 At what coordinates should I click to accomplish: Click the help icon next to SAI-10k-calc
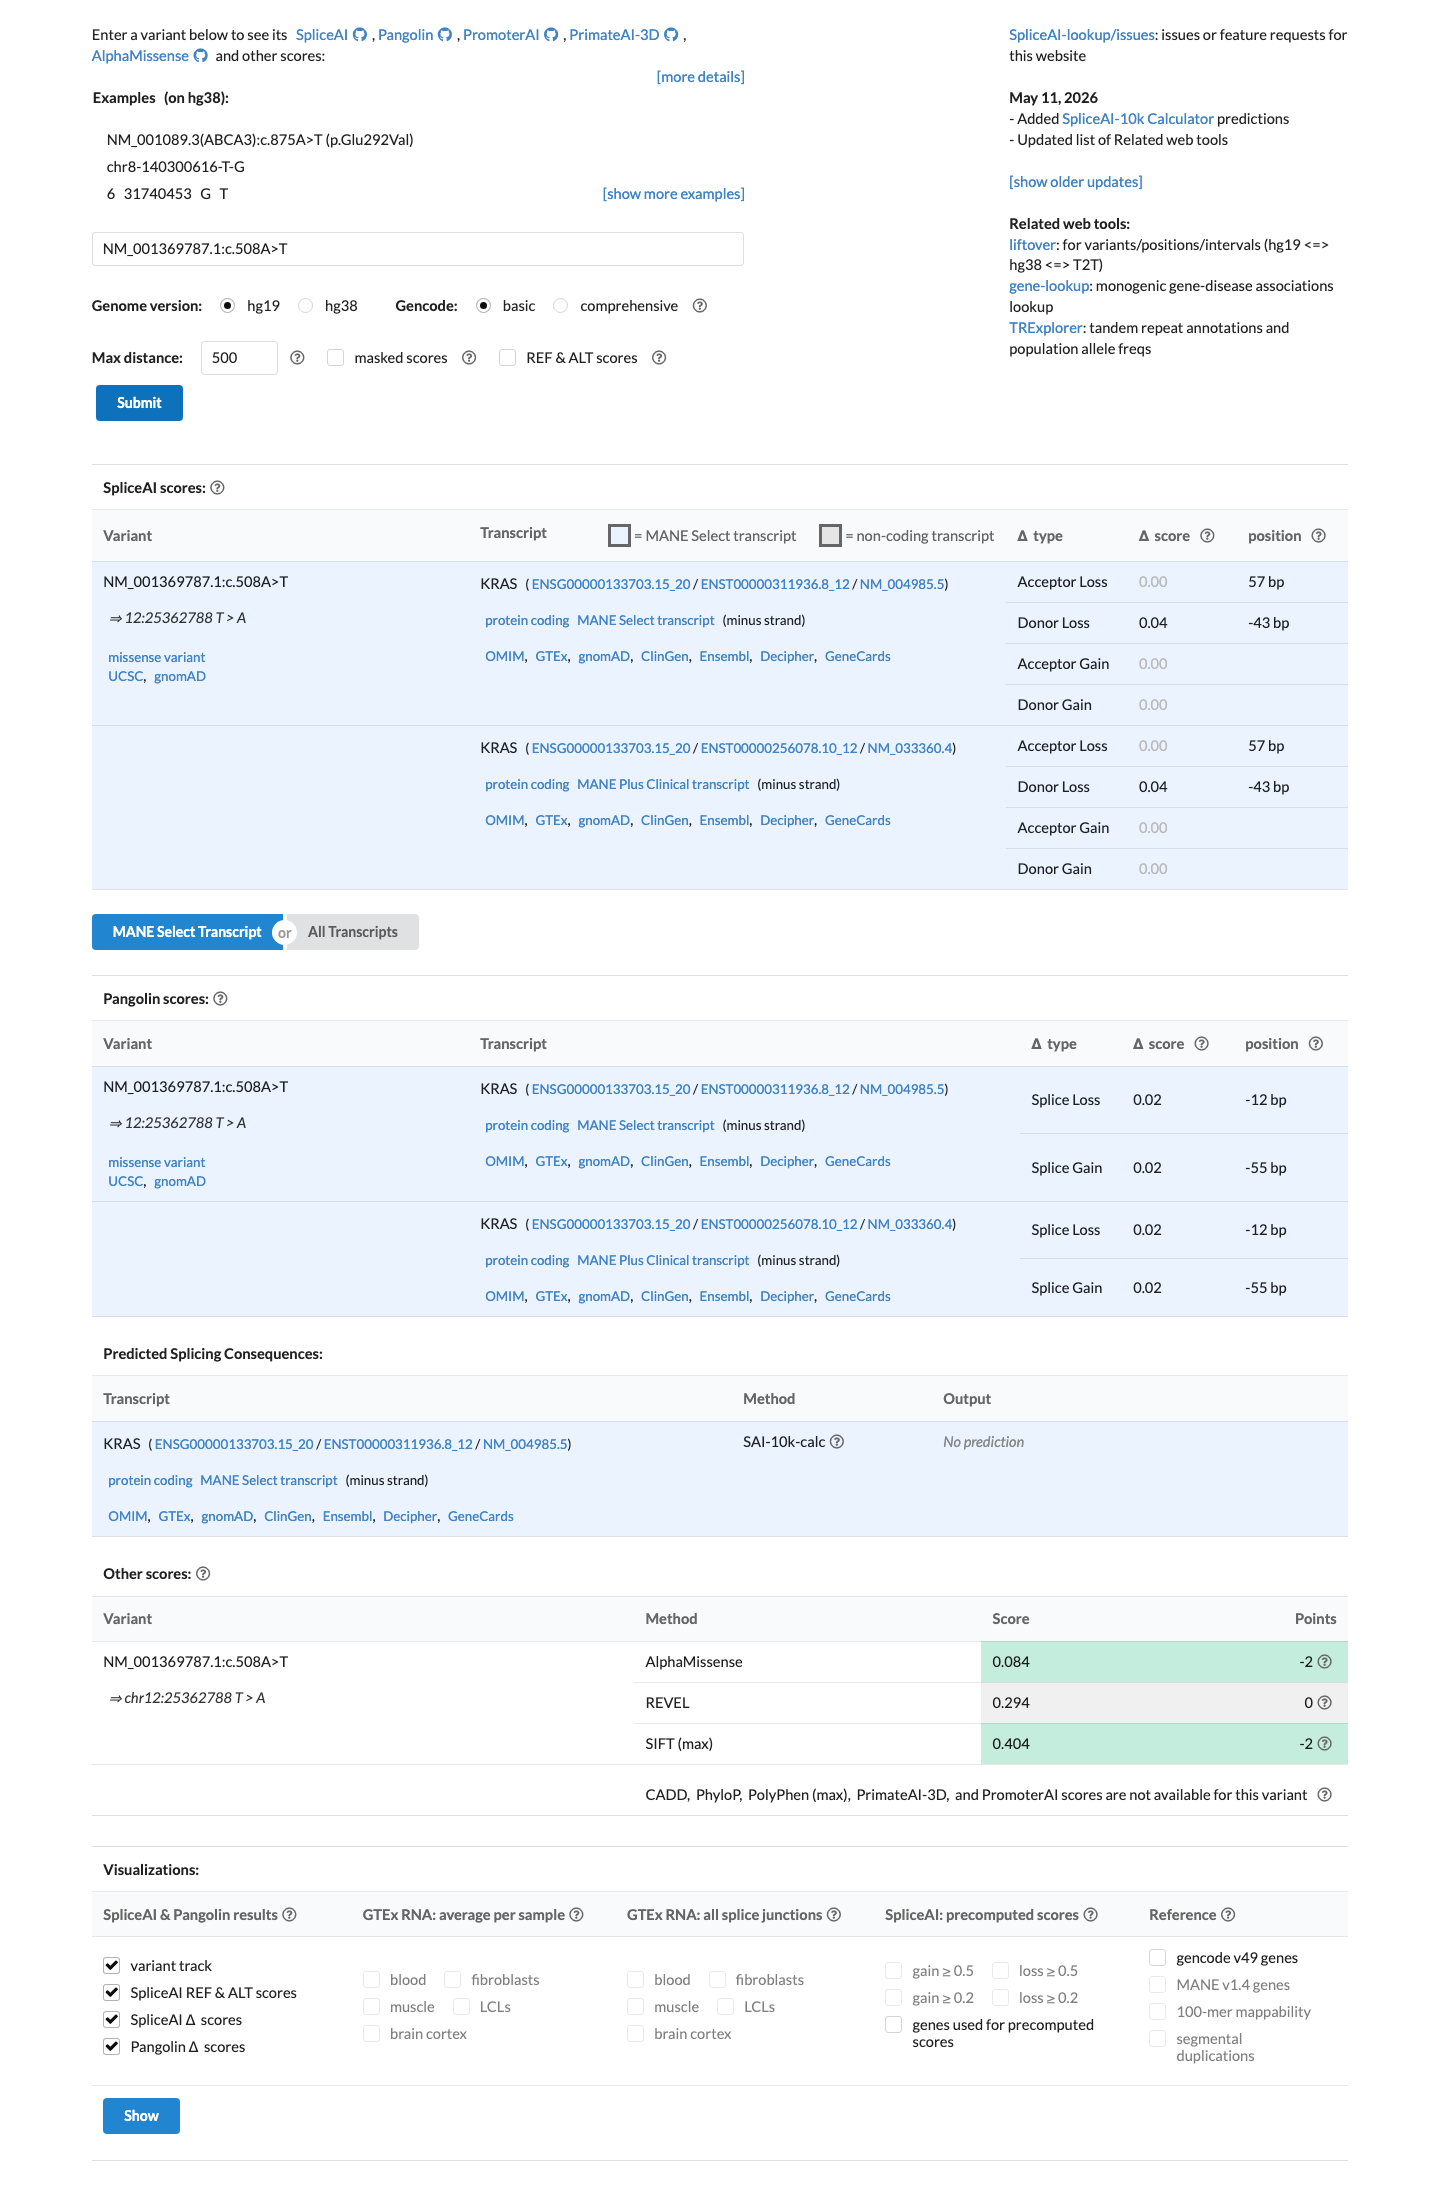(837, 1442)
